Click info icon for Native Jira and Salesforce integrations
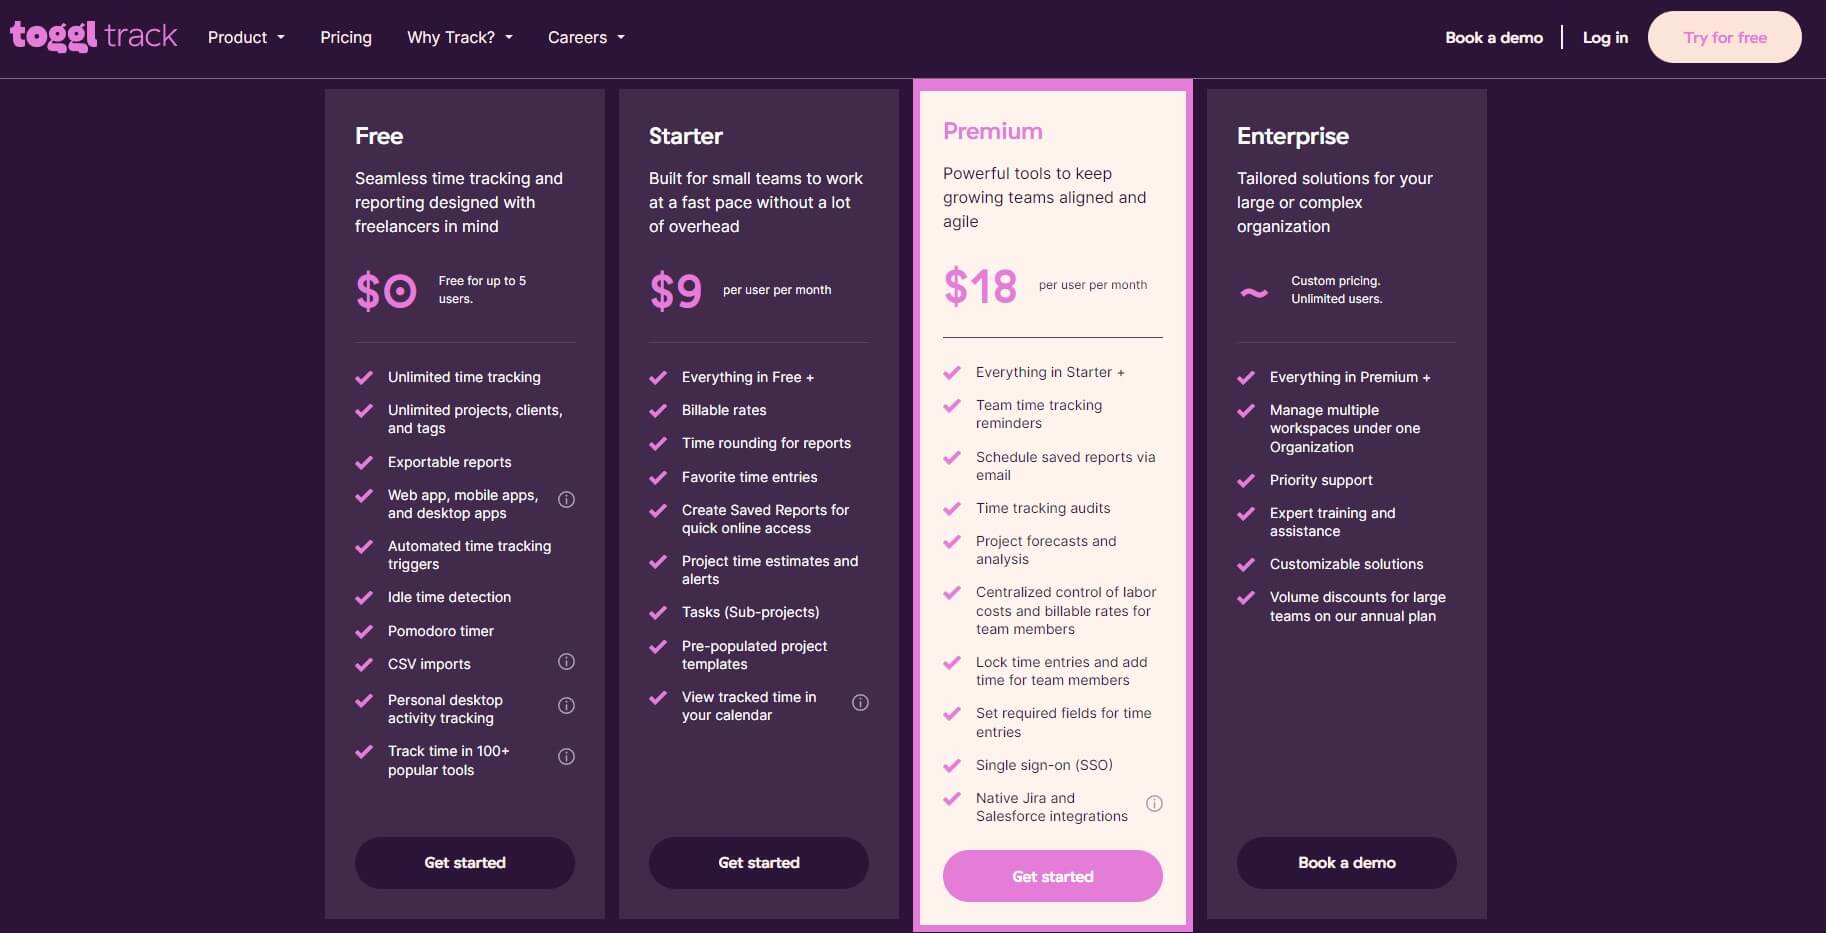 [x=1154, y=804]
